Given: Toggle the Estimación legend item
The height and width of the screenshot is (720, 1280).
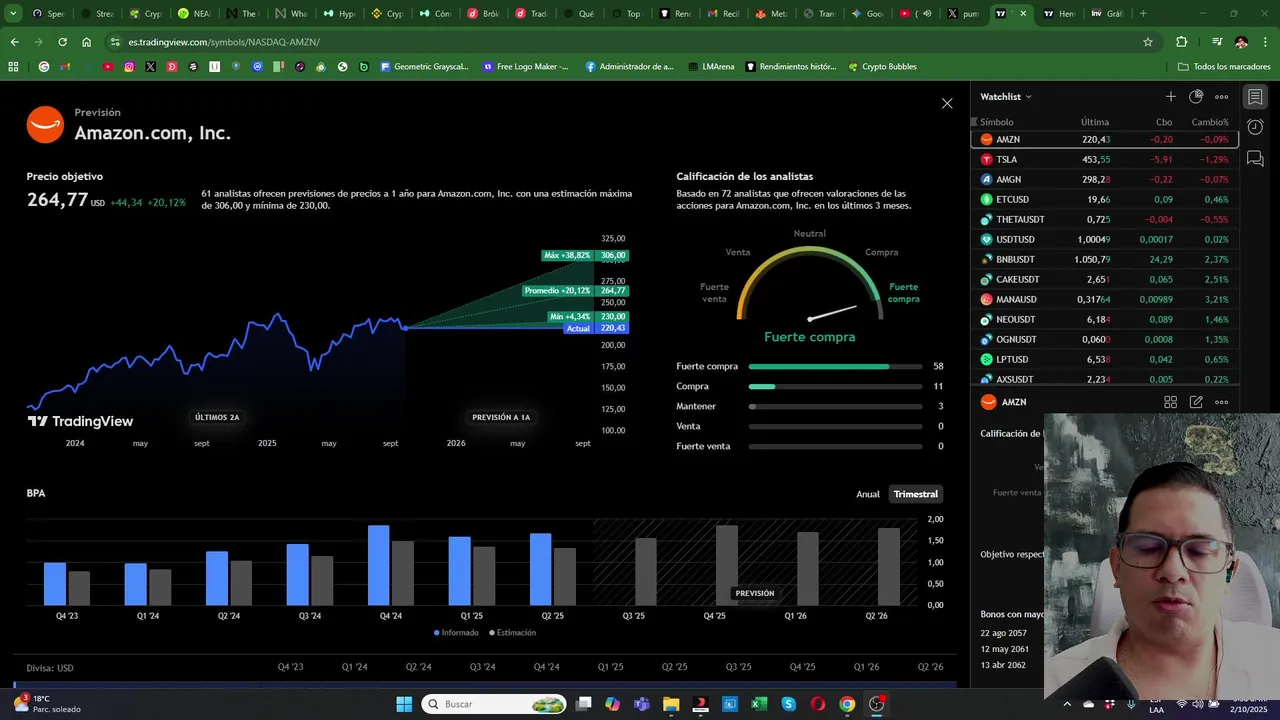Looking at the screenshot, I should pos(512,632).
